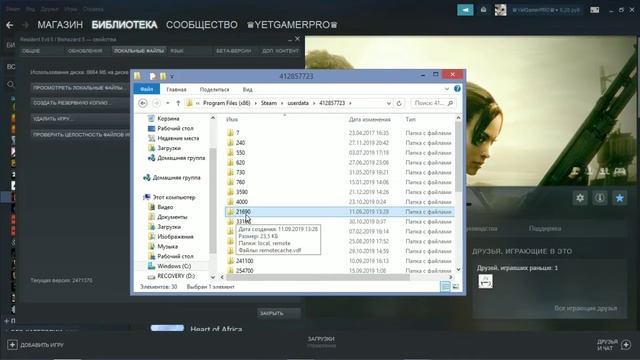Click ПРОСМОТРЕТЬ ЛОКАЛЬНЫЕ ФАЙЛЫ button

point(80,88)
